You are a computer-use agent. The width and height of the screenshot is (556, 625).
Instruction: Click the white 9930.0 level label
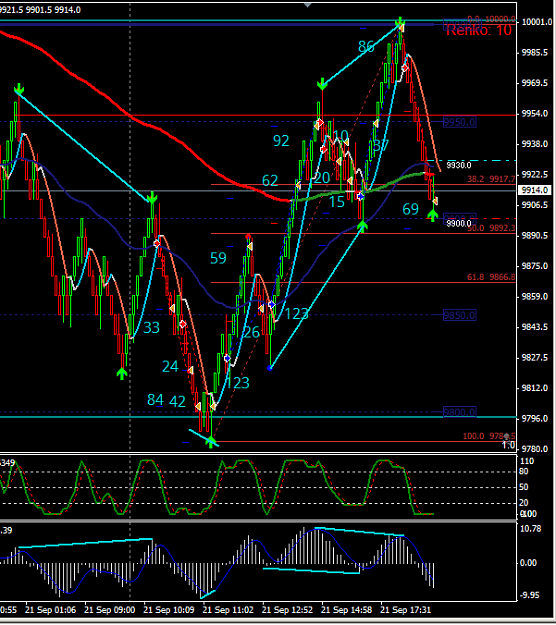coord(459,165)
